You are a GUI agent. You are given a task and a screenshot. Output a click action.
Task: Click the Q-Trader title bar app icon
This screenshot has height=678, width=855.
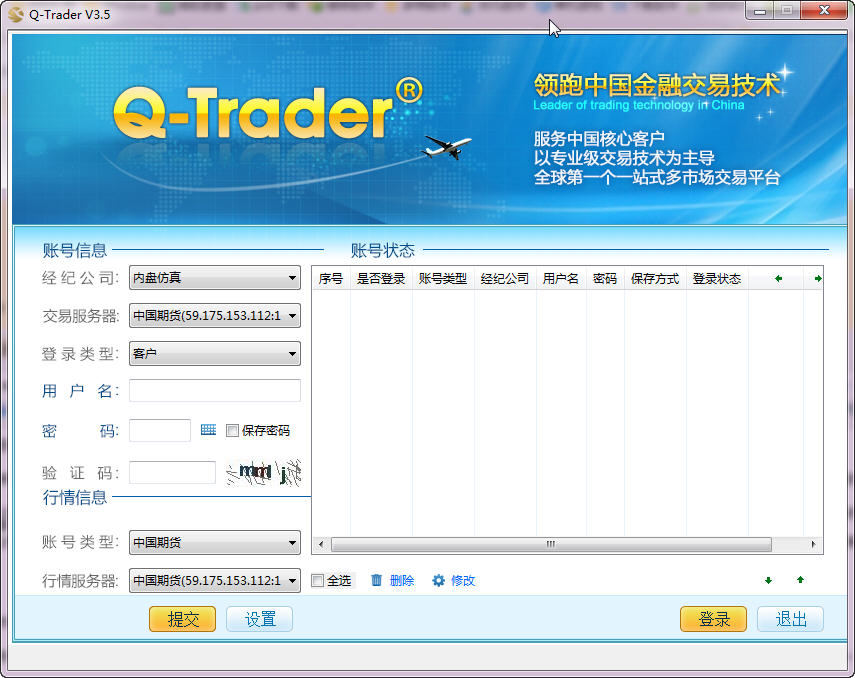pyautogui.click(x=16, y=14)
